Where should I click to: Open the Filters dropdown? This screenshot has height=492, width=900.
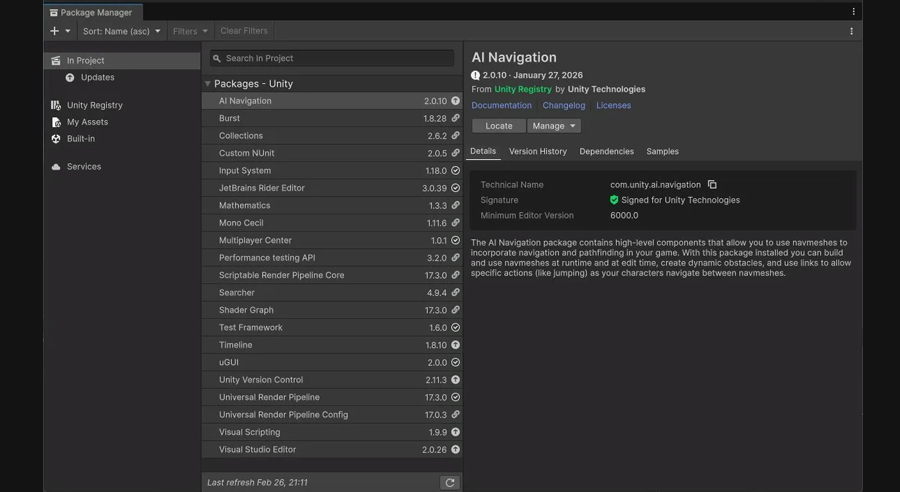[x=190, y=31]
